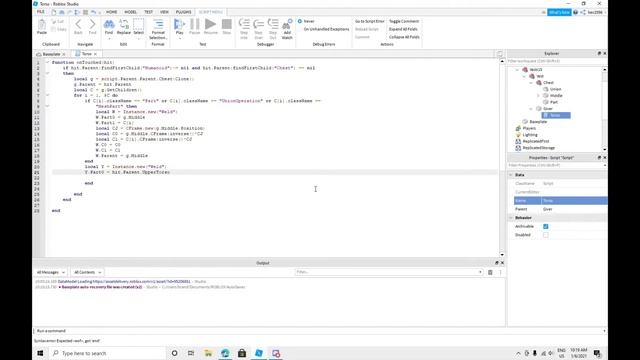The width and height of the screenshot is (640, 360).
Task: Select Baseplate in the Explorer tree
Action: click(538, 122)
